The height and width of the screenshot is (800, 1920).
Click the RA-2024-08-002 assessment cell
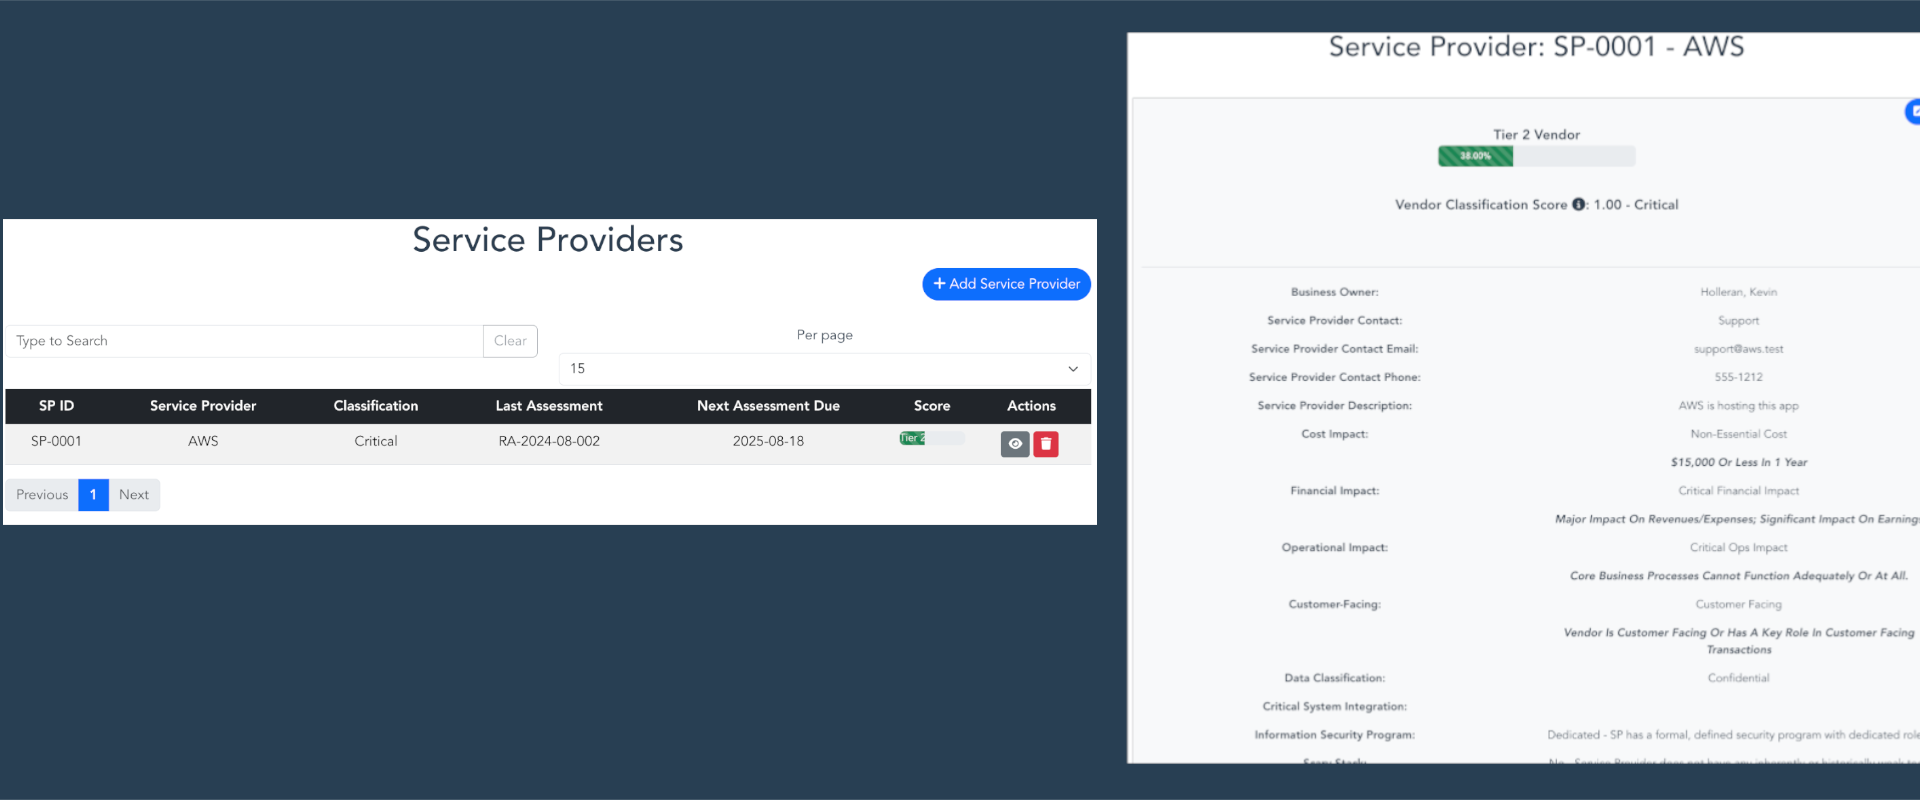pyautogui.click(x=549, y=441)
